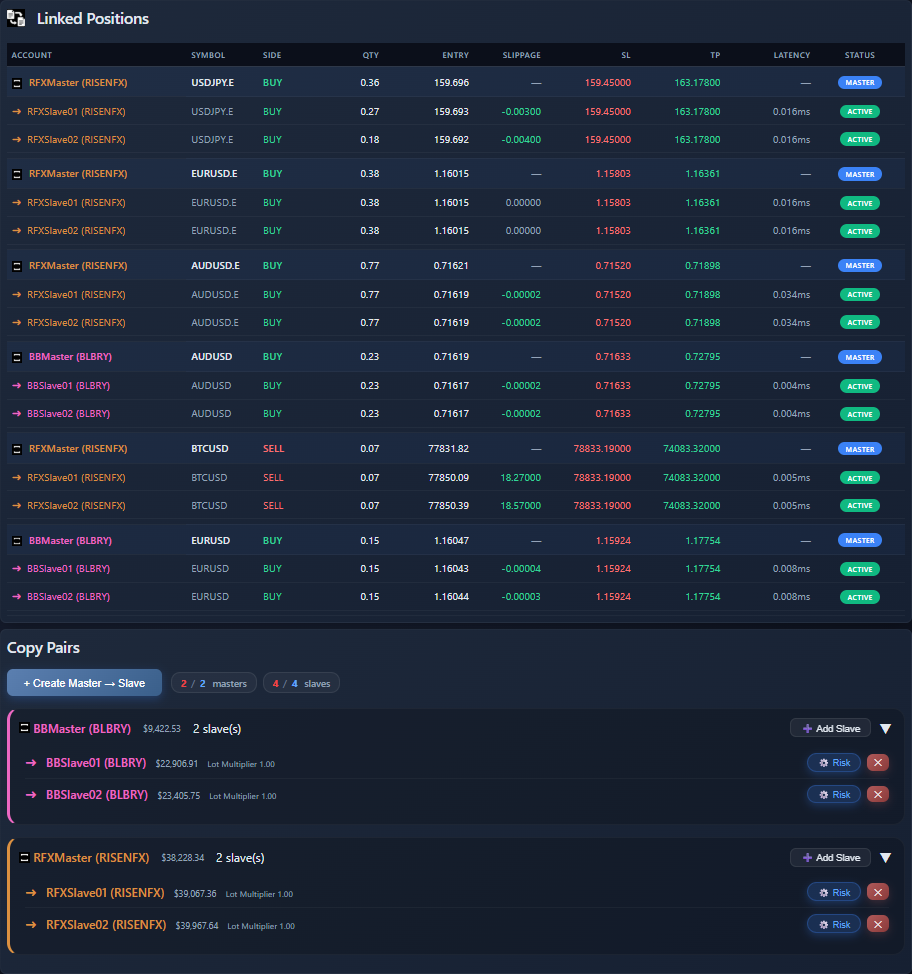912x974 pixels.
Task: Open Risk settings for BBSlave01
Action: [x=834, y=763]
